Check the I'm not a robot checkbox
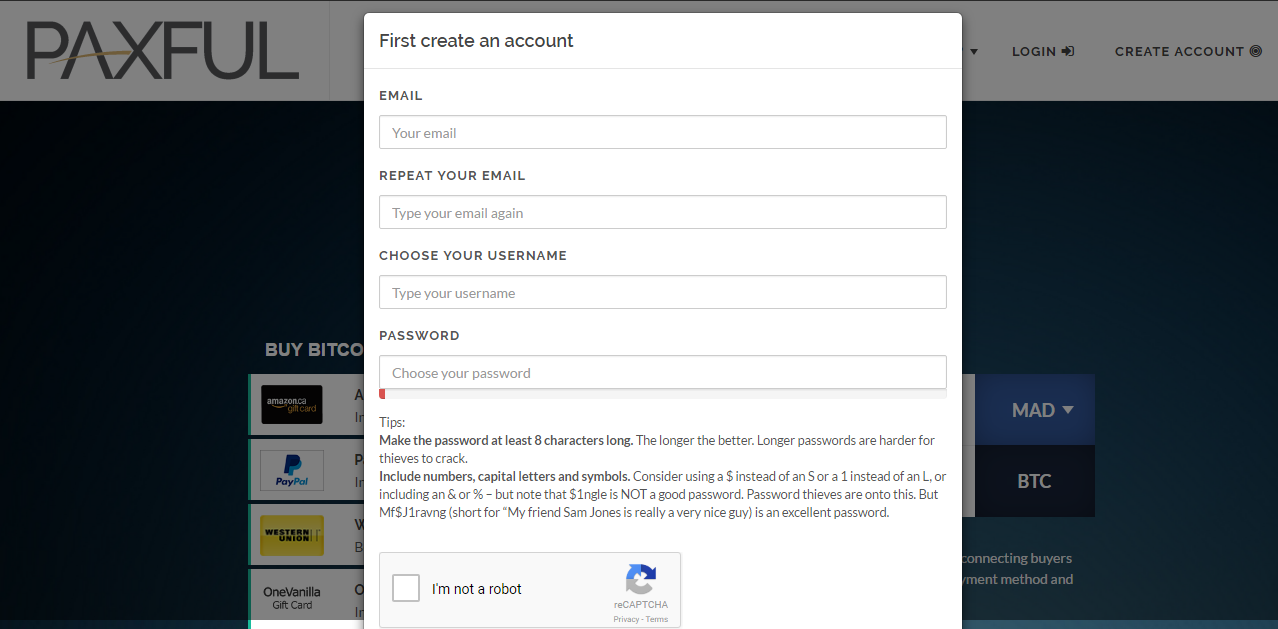The width and height of the screenshot is (1278, 629). click(x=406, y=588)
